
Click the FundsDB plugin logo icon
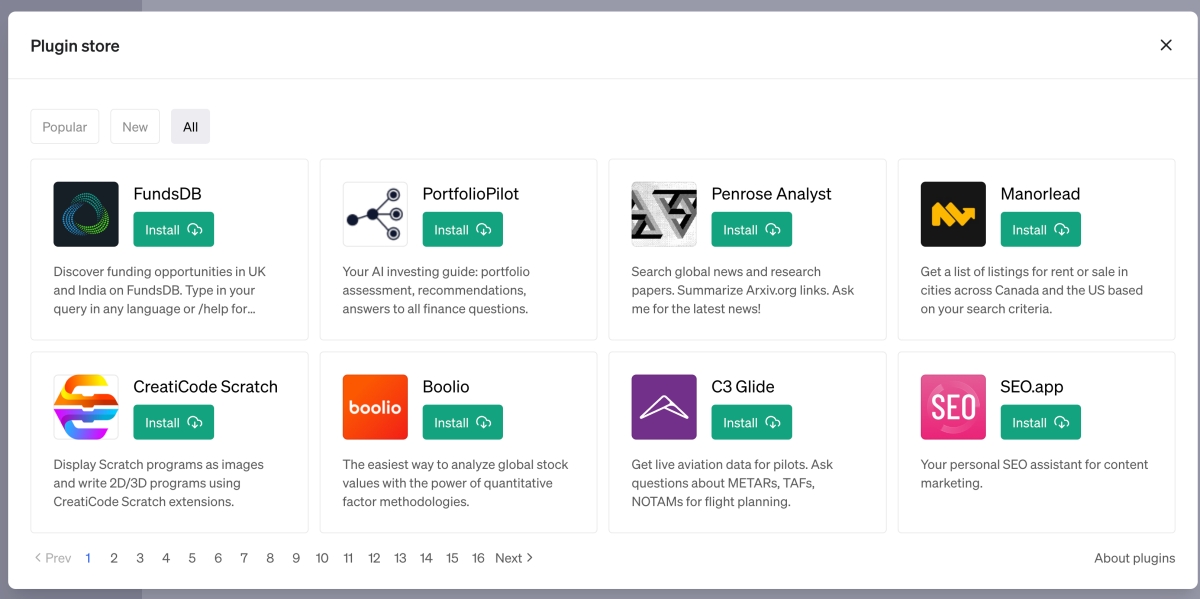(86, 214)
